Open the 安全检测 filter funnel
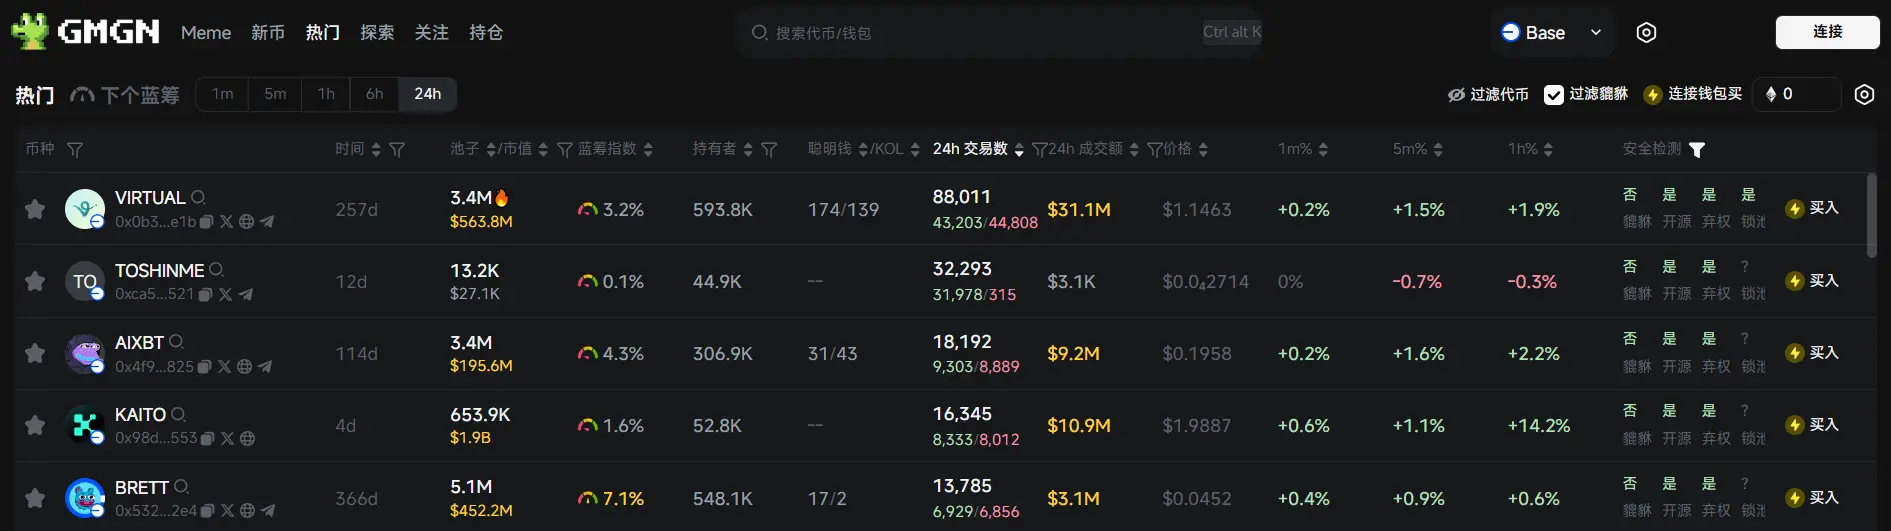The image size is (1891, 531). pos(1697,150)
